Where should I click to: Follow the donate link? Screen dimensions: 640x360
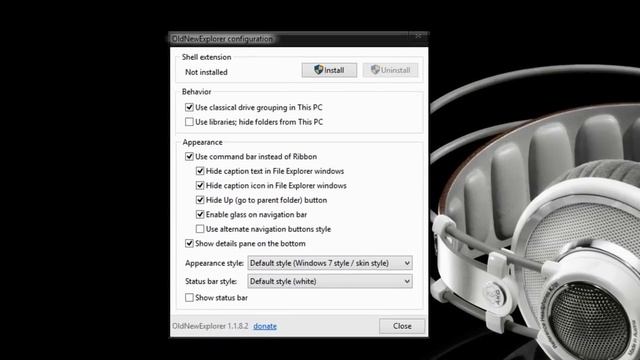[x=265, y=326]
